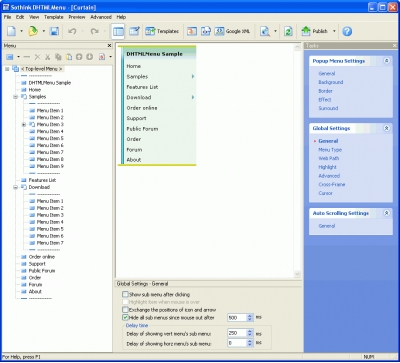
Task: Open Menu Type under Global Settings
Action: click(x=330, y=150)
